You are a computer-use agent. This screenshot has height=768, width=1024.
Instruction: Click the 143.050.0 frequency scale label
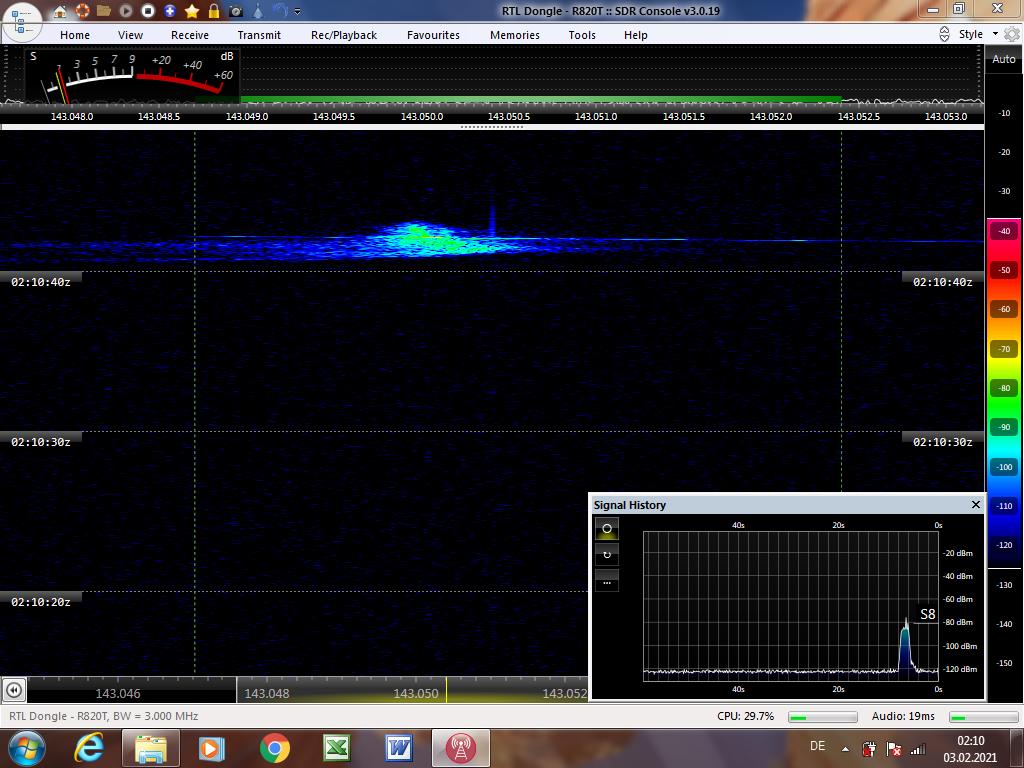[422, 117]
